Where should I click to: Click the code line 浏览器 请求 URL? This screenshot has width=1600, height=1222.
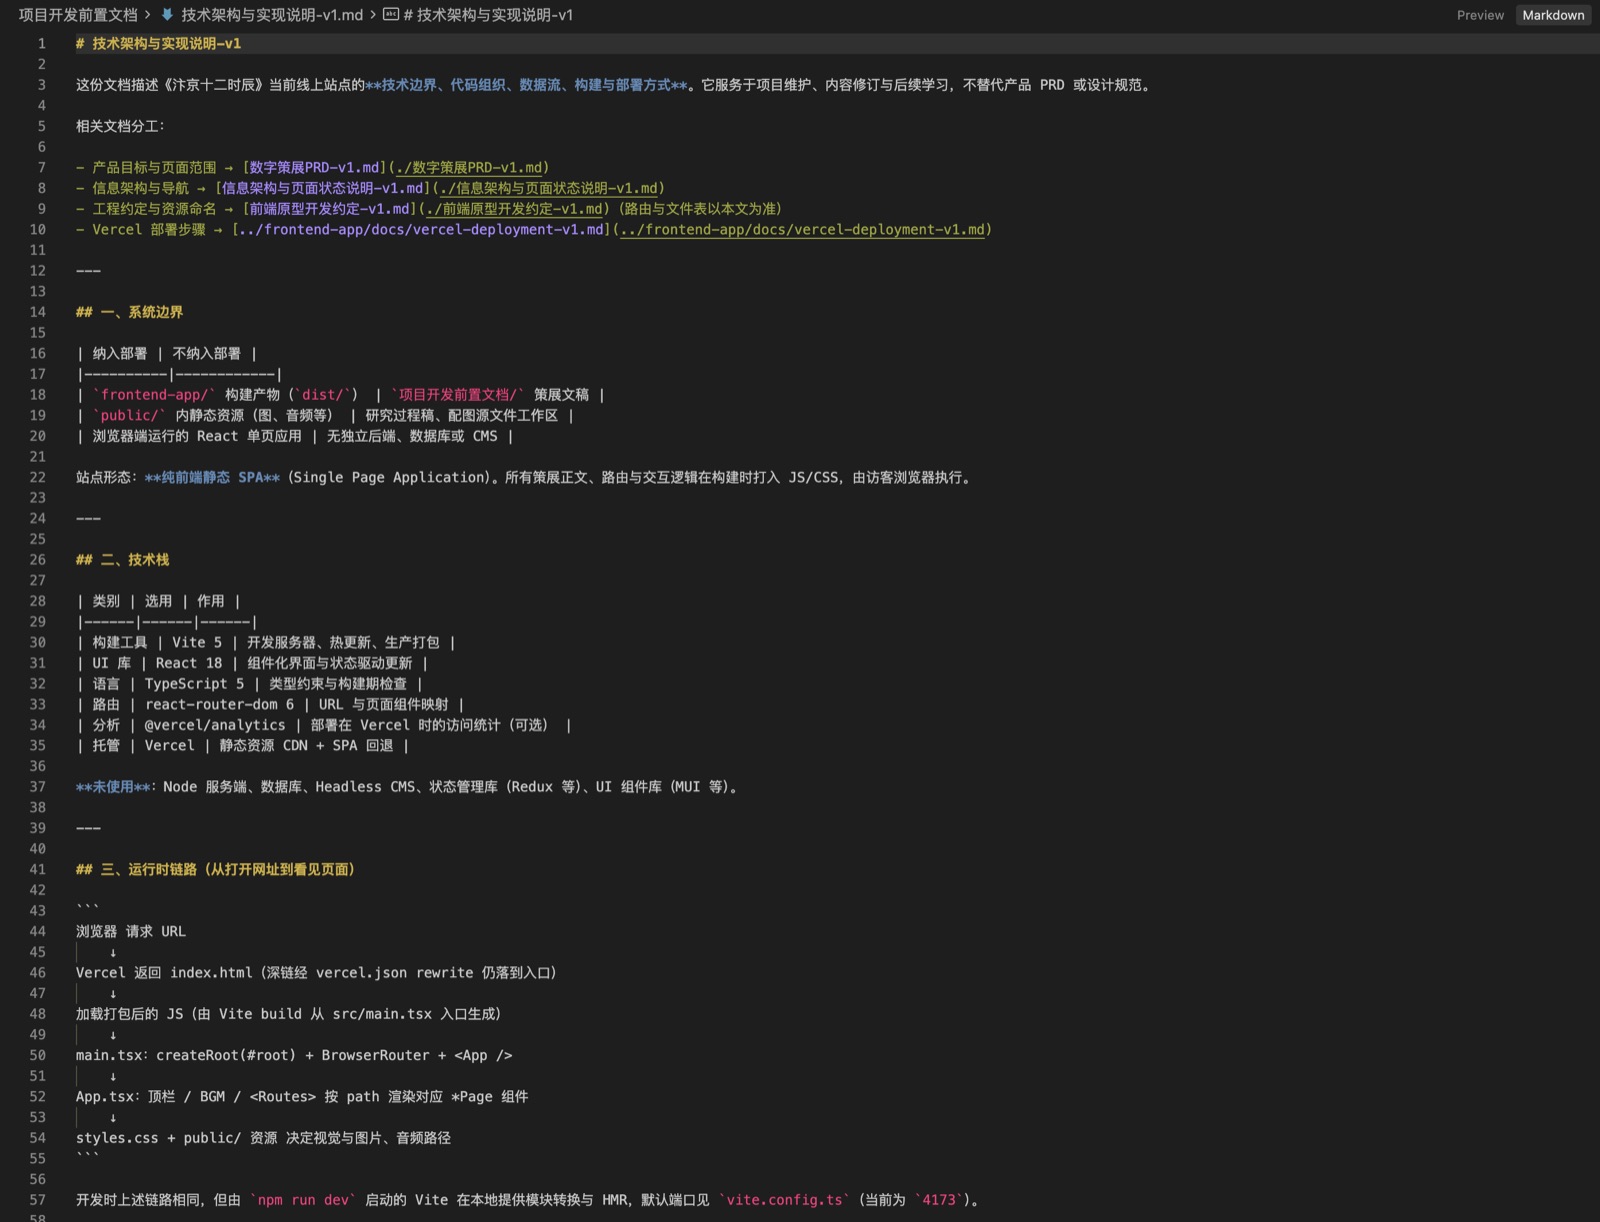(x=131, y=931)
